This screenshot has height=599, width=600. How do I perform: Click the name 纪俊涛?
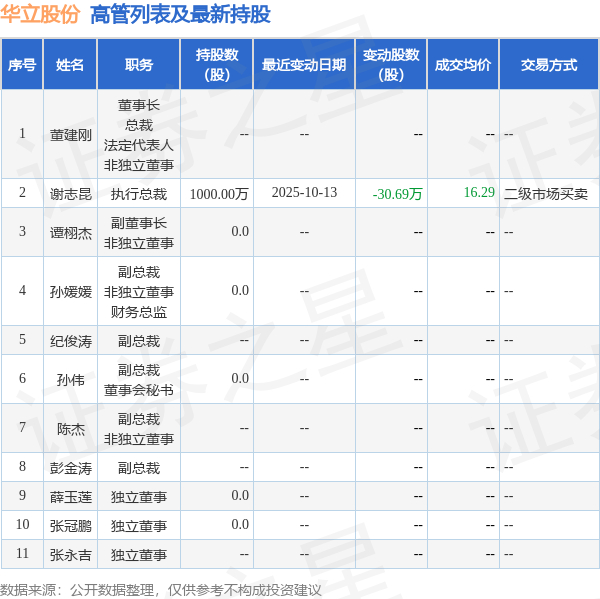[x=71, y=341]
